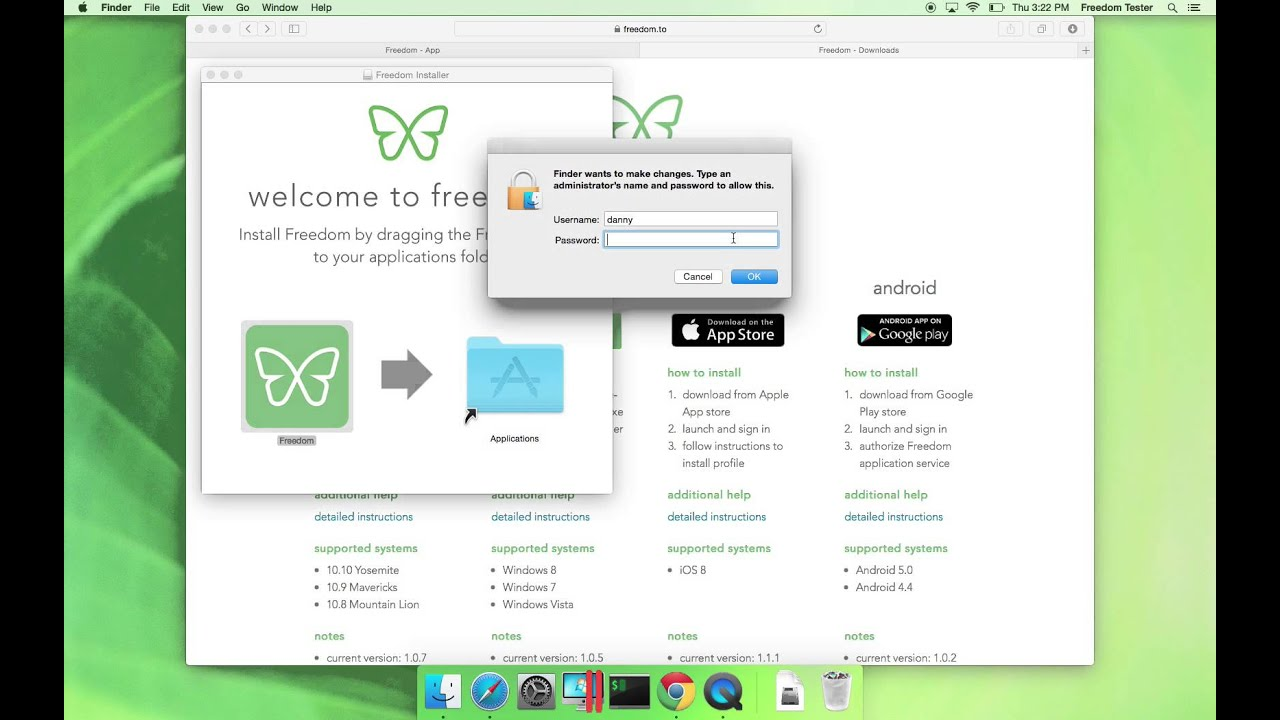The height and width of the screenshot is (720, 1280).
Task: Open Notification Center in menu bar
Action: (1193, 7)
